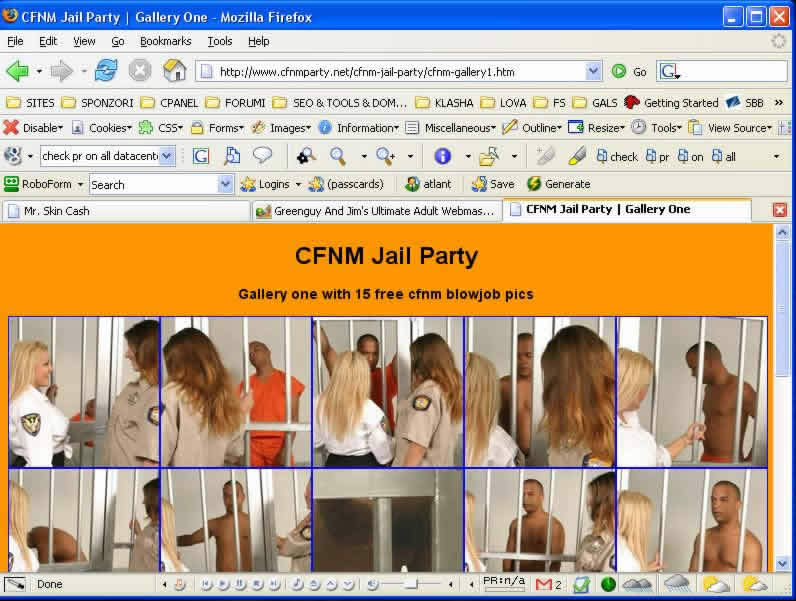
Task: Click into the RoboForm Search field
Action: pyautogui.click(x=153, y=184)
